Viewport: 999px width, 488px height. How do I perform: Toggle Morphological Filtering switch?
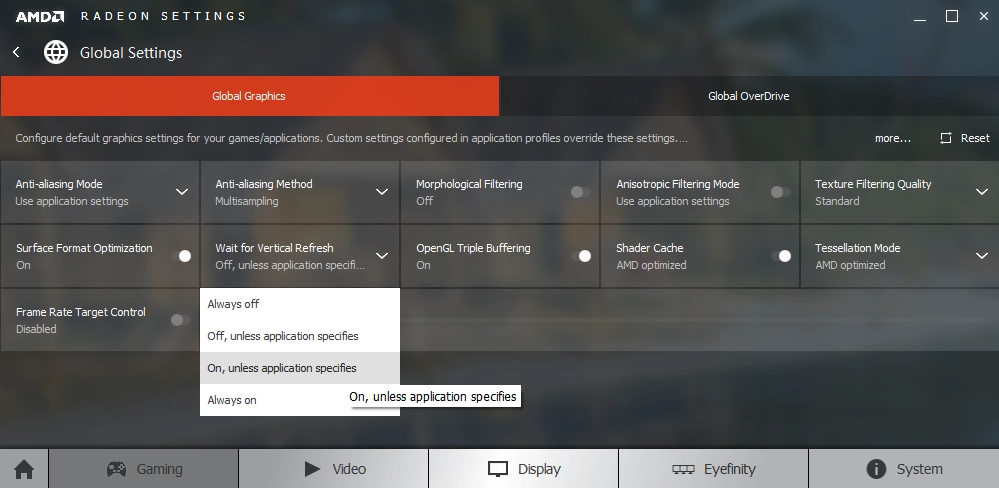click(x=580, y=192)
